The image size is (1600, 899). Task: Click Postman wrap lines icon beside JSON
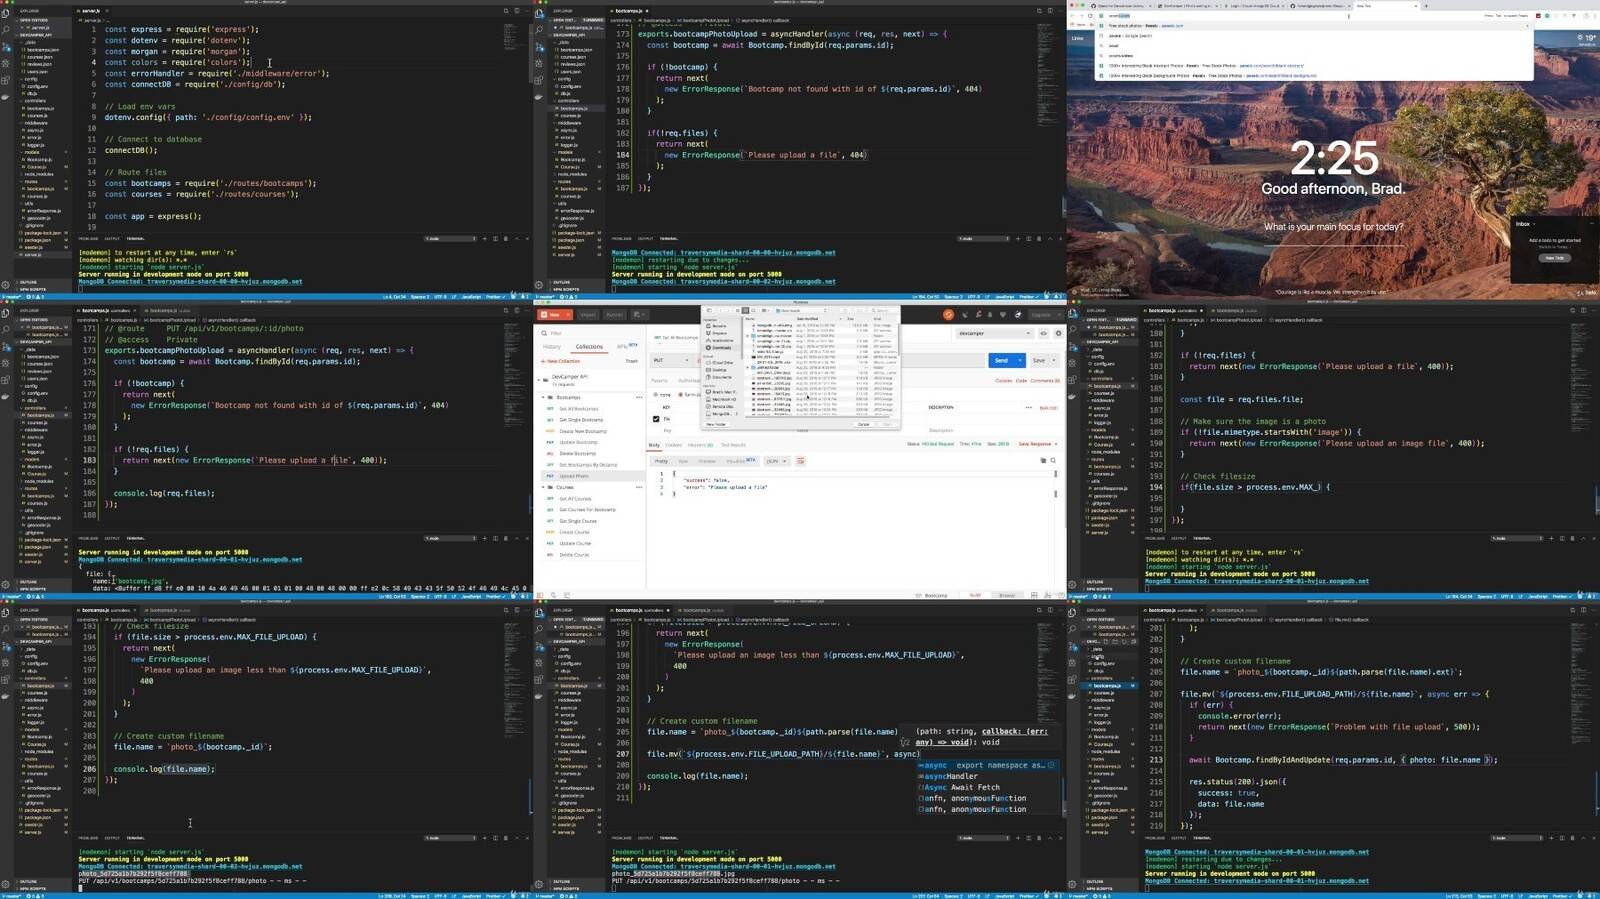(800, 461)
